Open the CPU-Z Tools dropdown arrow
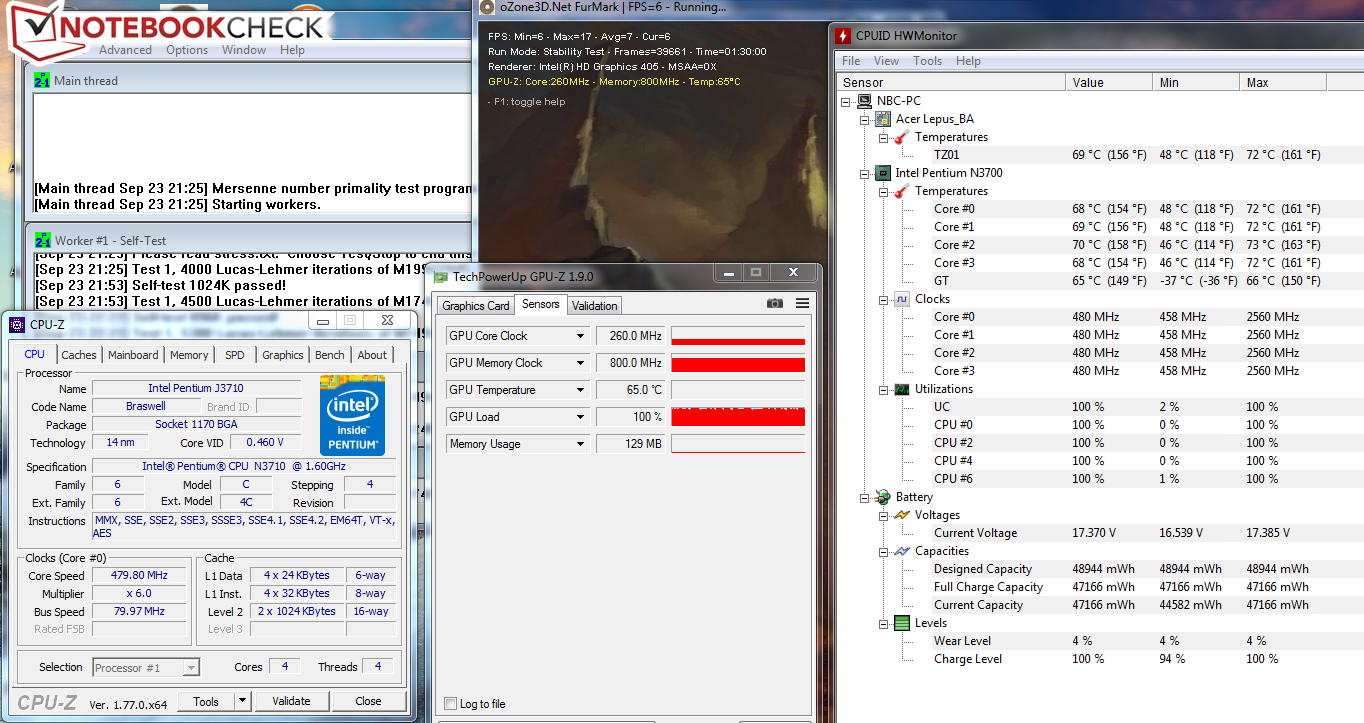 tap(243, 701)
